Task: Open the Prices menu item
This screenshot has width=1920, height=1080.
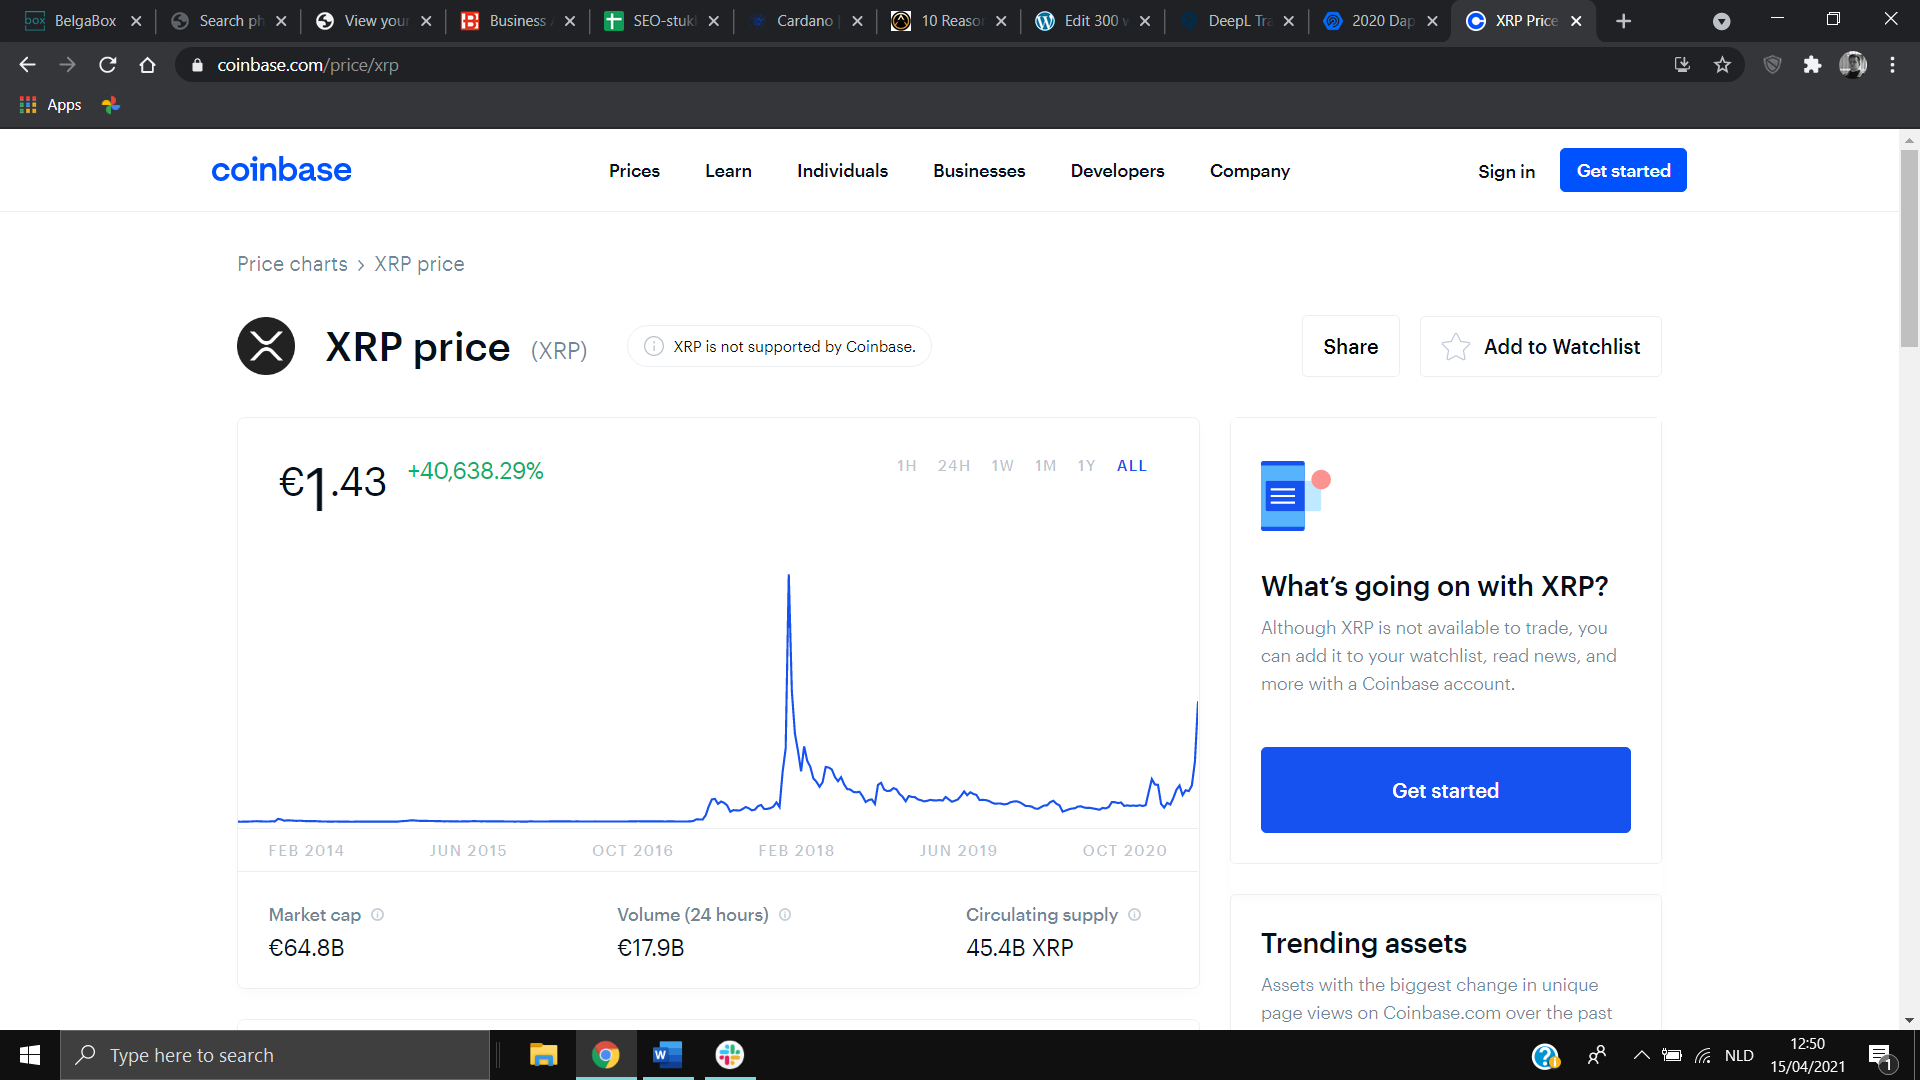Action: pyautogui.click(x=634, y=171)
